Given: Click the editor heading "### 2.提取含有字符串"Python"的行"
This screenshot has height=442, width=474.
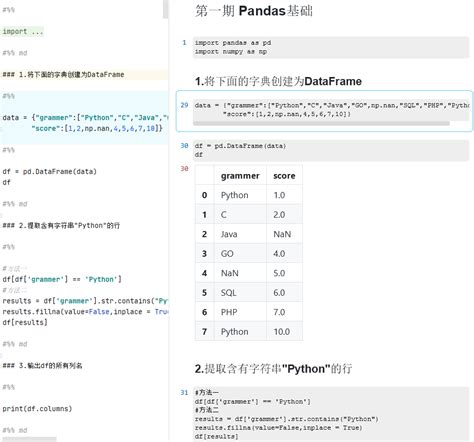Looking at the screenshot, I should [x=61, y=226].
